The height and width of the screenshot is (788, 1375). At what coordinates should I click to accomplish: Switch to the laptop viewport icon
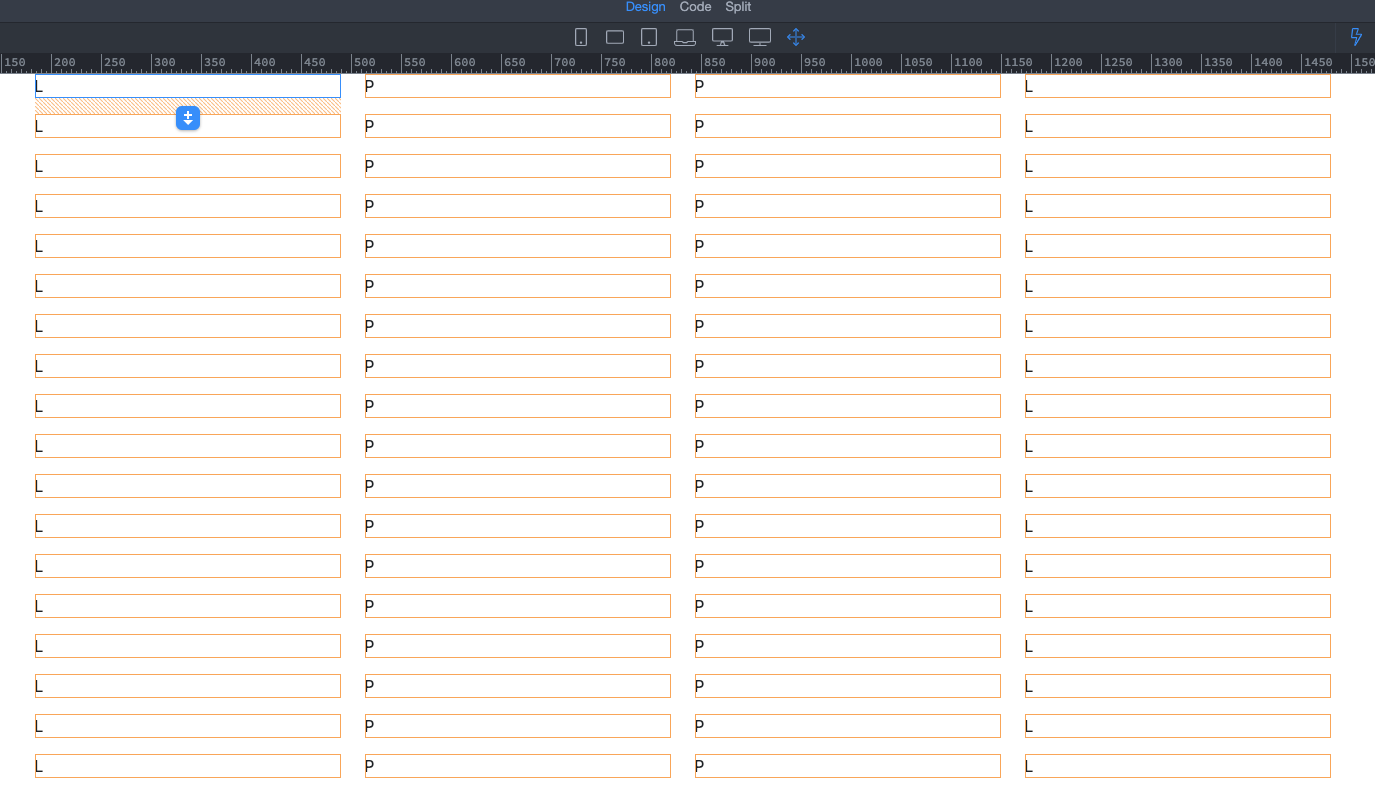(x=685, y=37)
